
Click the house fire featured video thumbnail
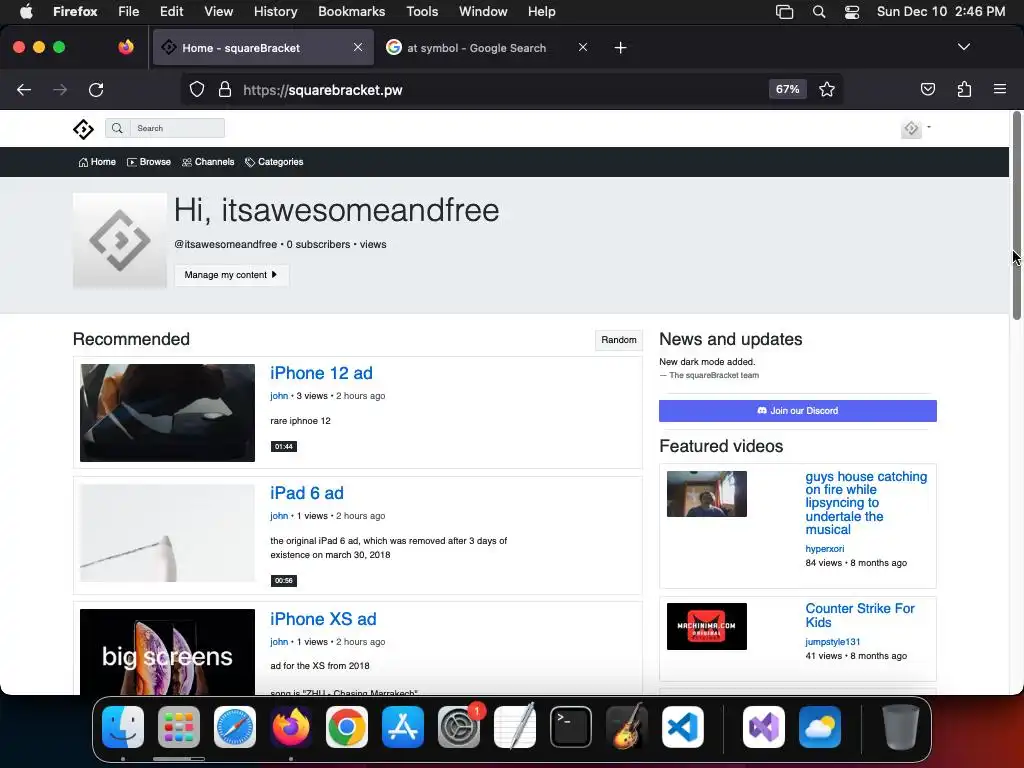(707, 494)
